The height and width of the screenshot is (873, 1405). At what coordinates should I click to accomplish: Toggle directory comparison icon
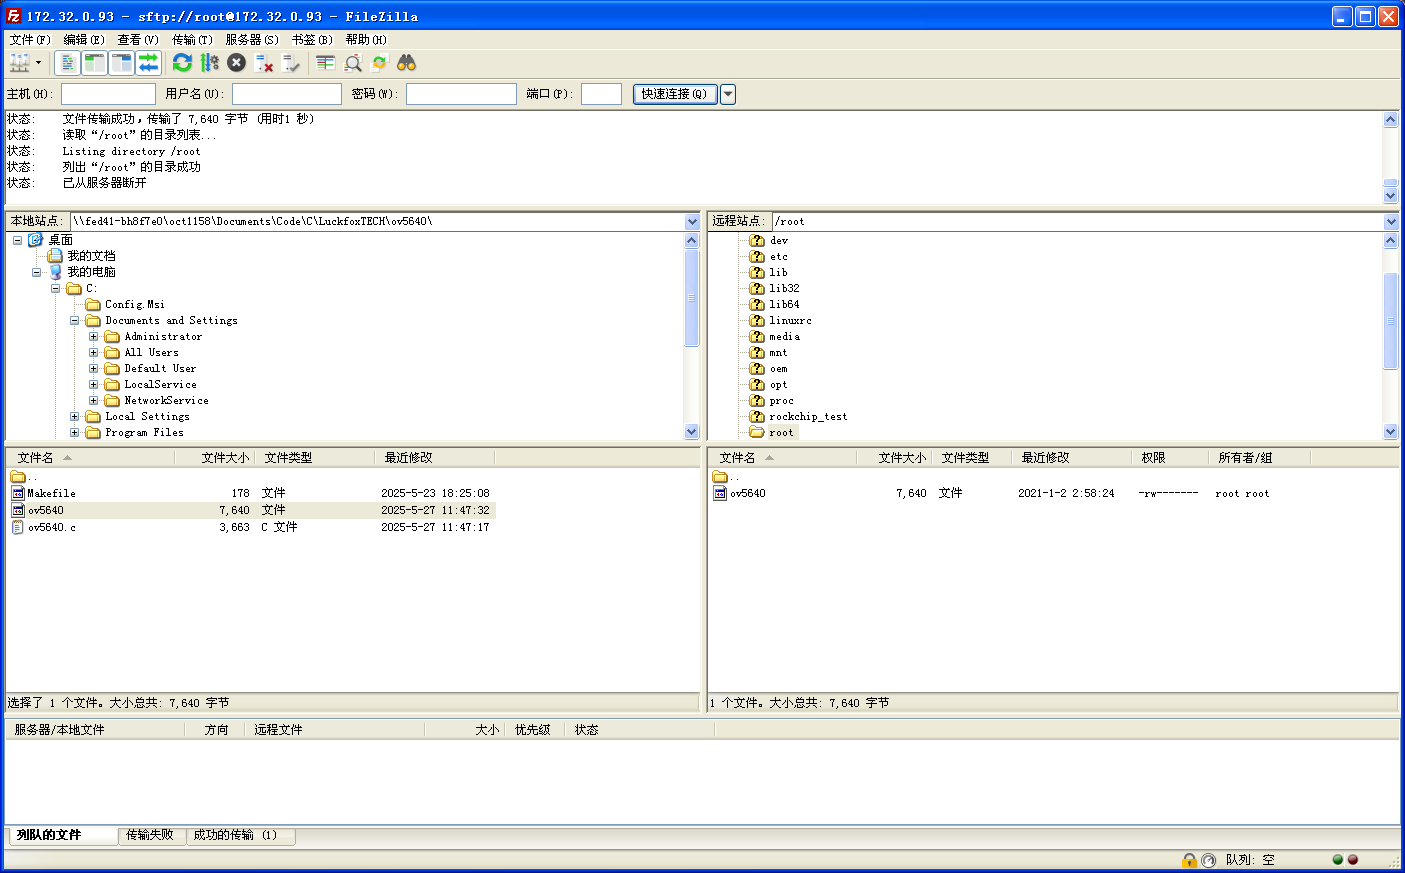(353, 63)
